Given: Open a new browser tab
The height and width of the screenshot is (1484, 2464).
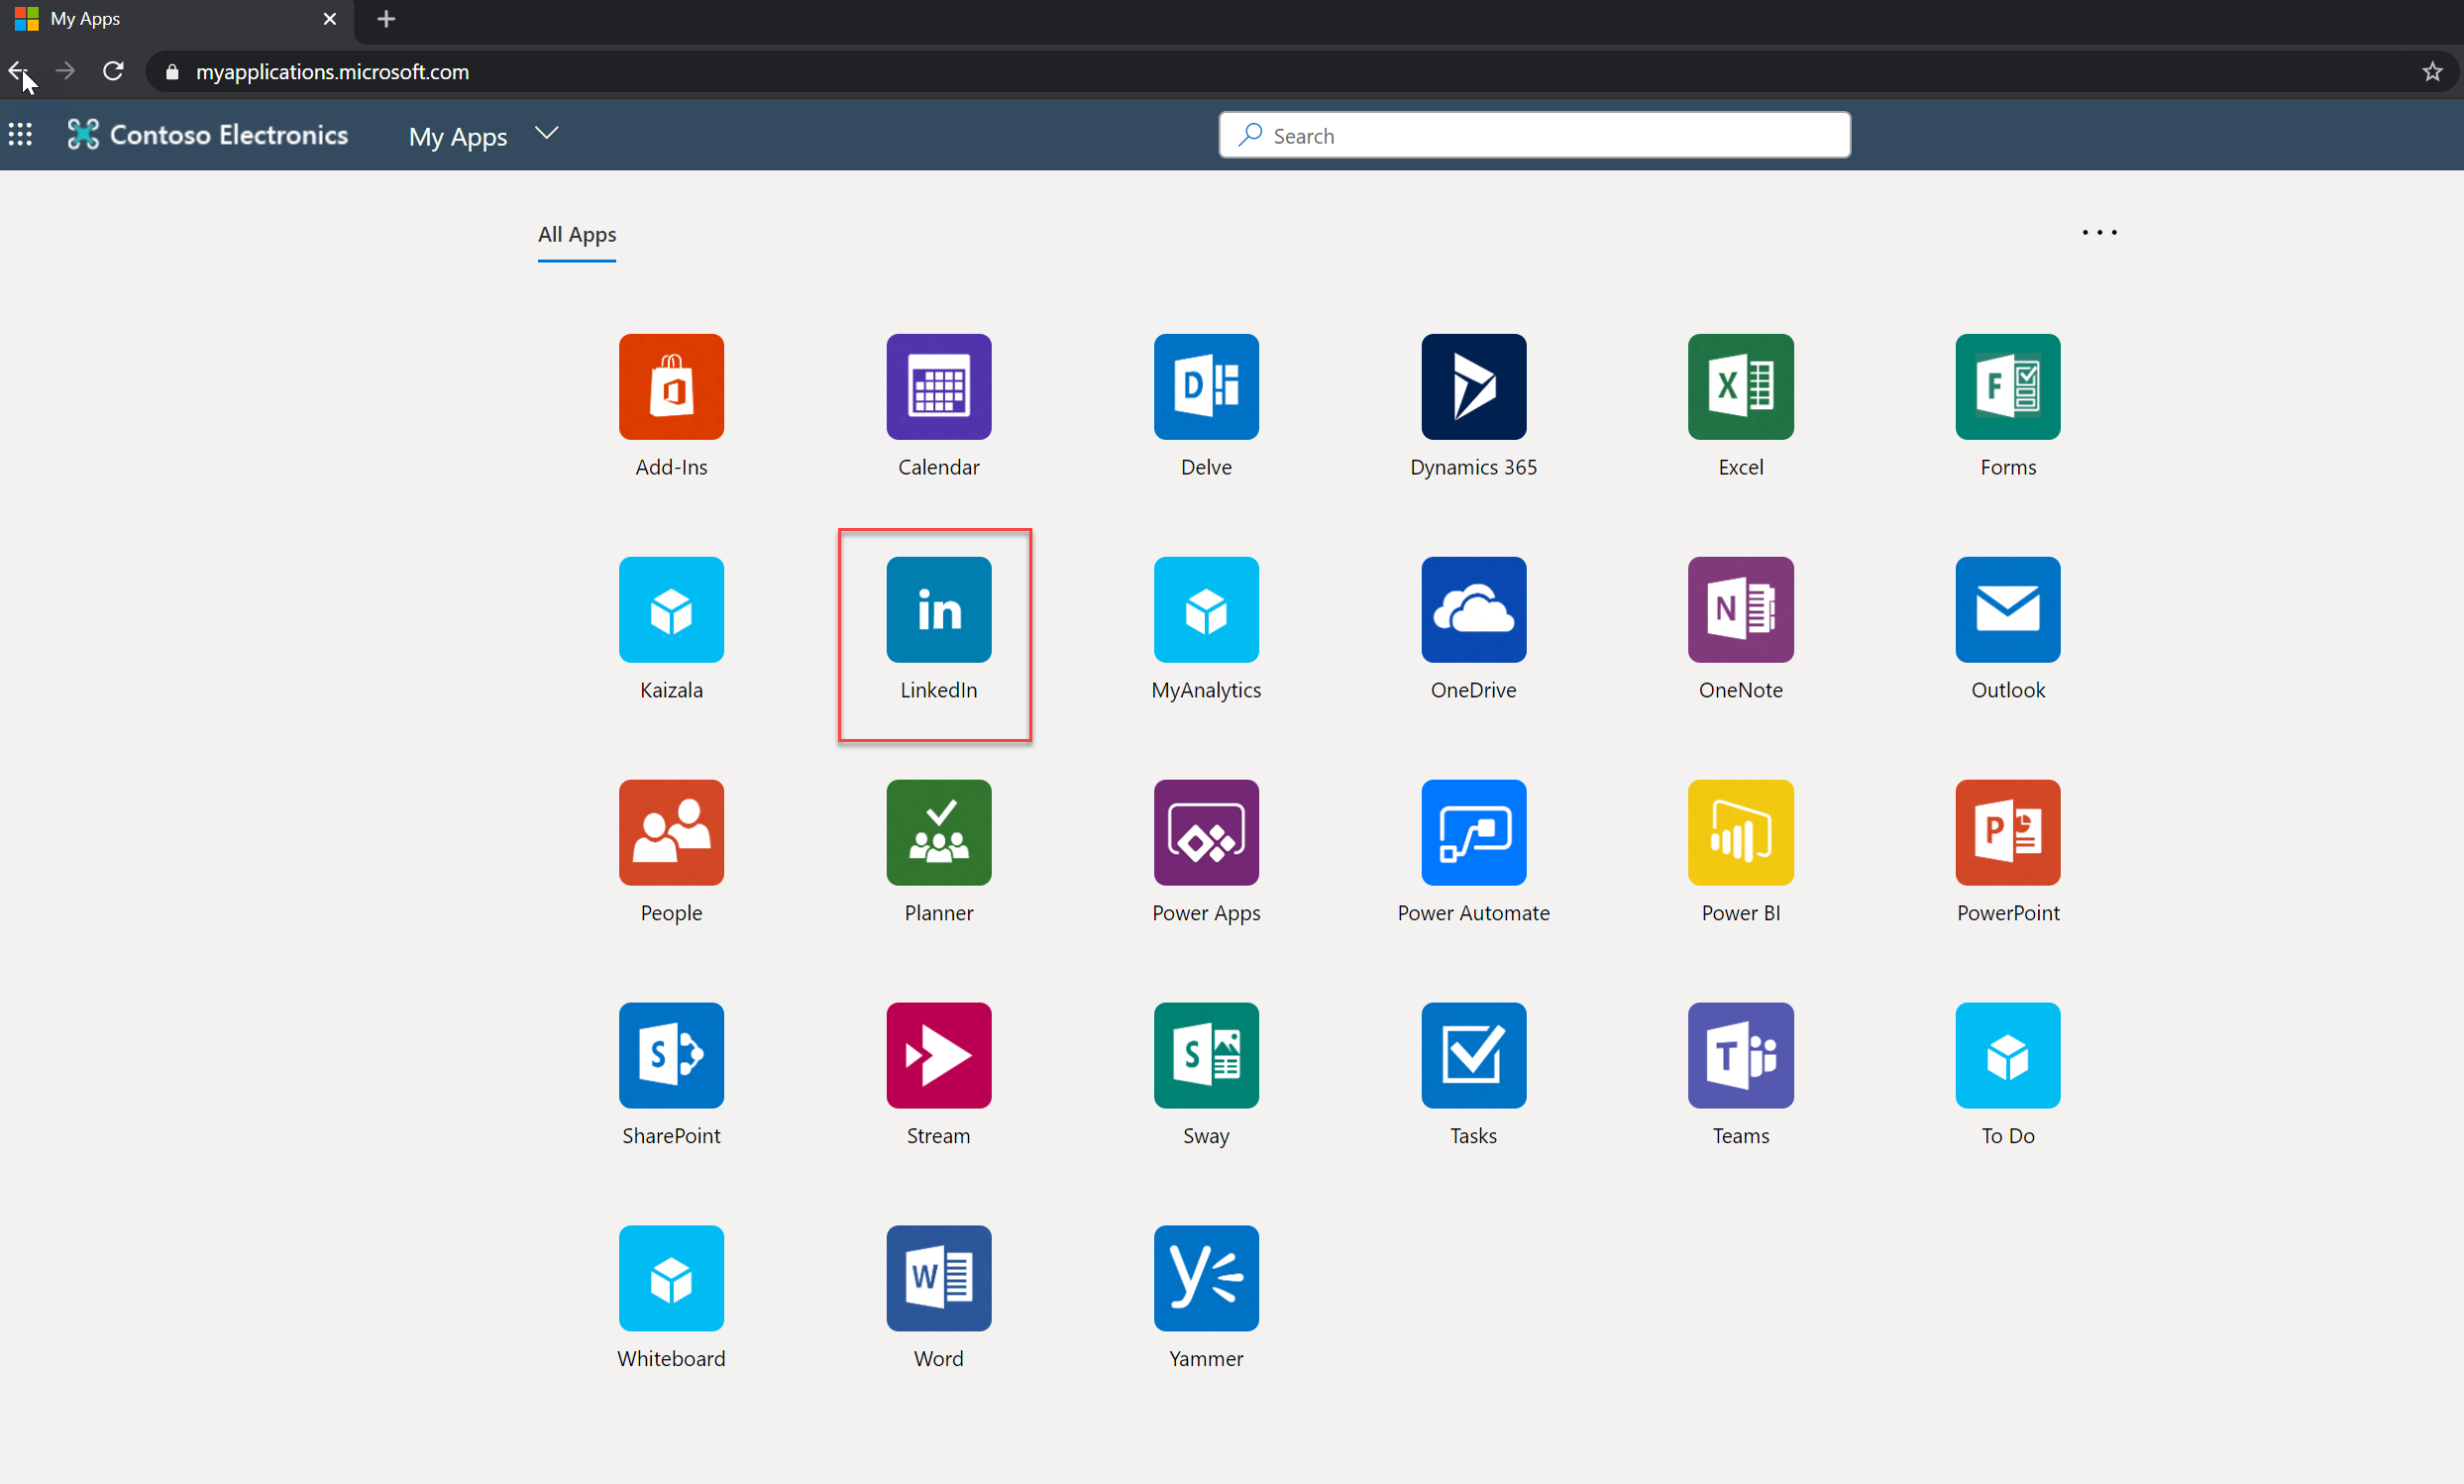Looking at the screenshot, I should pos(386,19).
